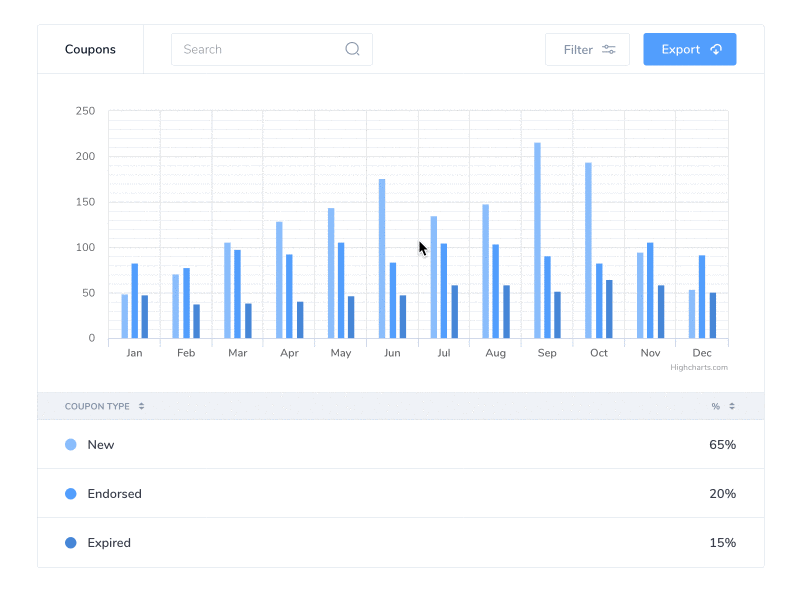Toggle the New series via its legend dot
The height and width of the screenshot is (600, 800).
(69, 444)
